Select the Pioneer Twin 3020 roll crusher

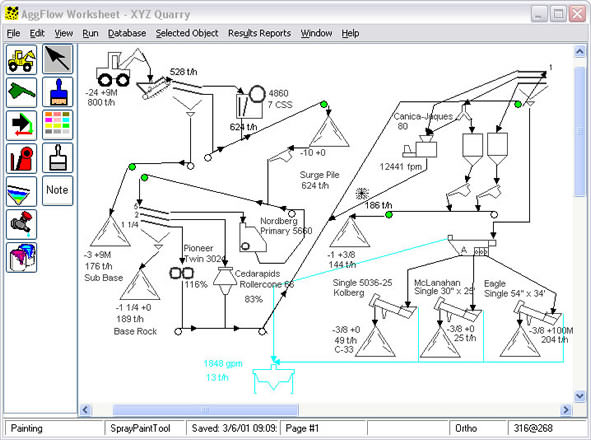181,273
